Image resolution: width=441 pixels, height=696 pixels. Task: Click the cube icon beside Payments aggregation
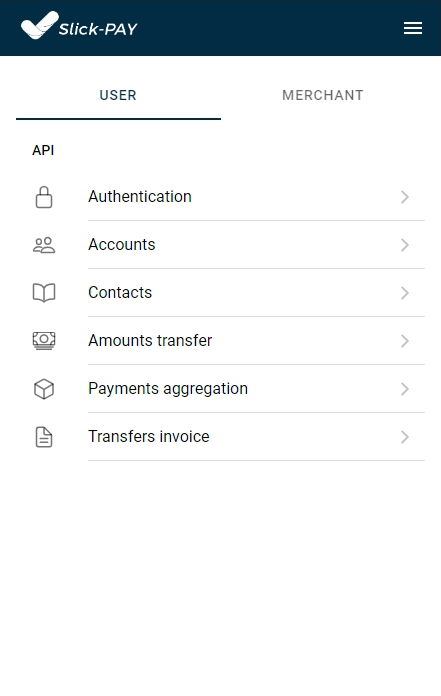pos(44,389)
